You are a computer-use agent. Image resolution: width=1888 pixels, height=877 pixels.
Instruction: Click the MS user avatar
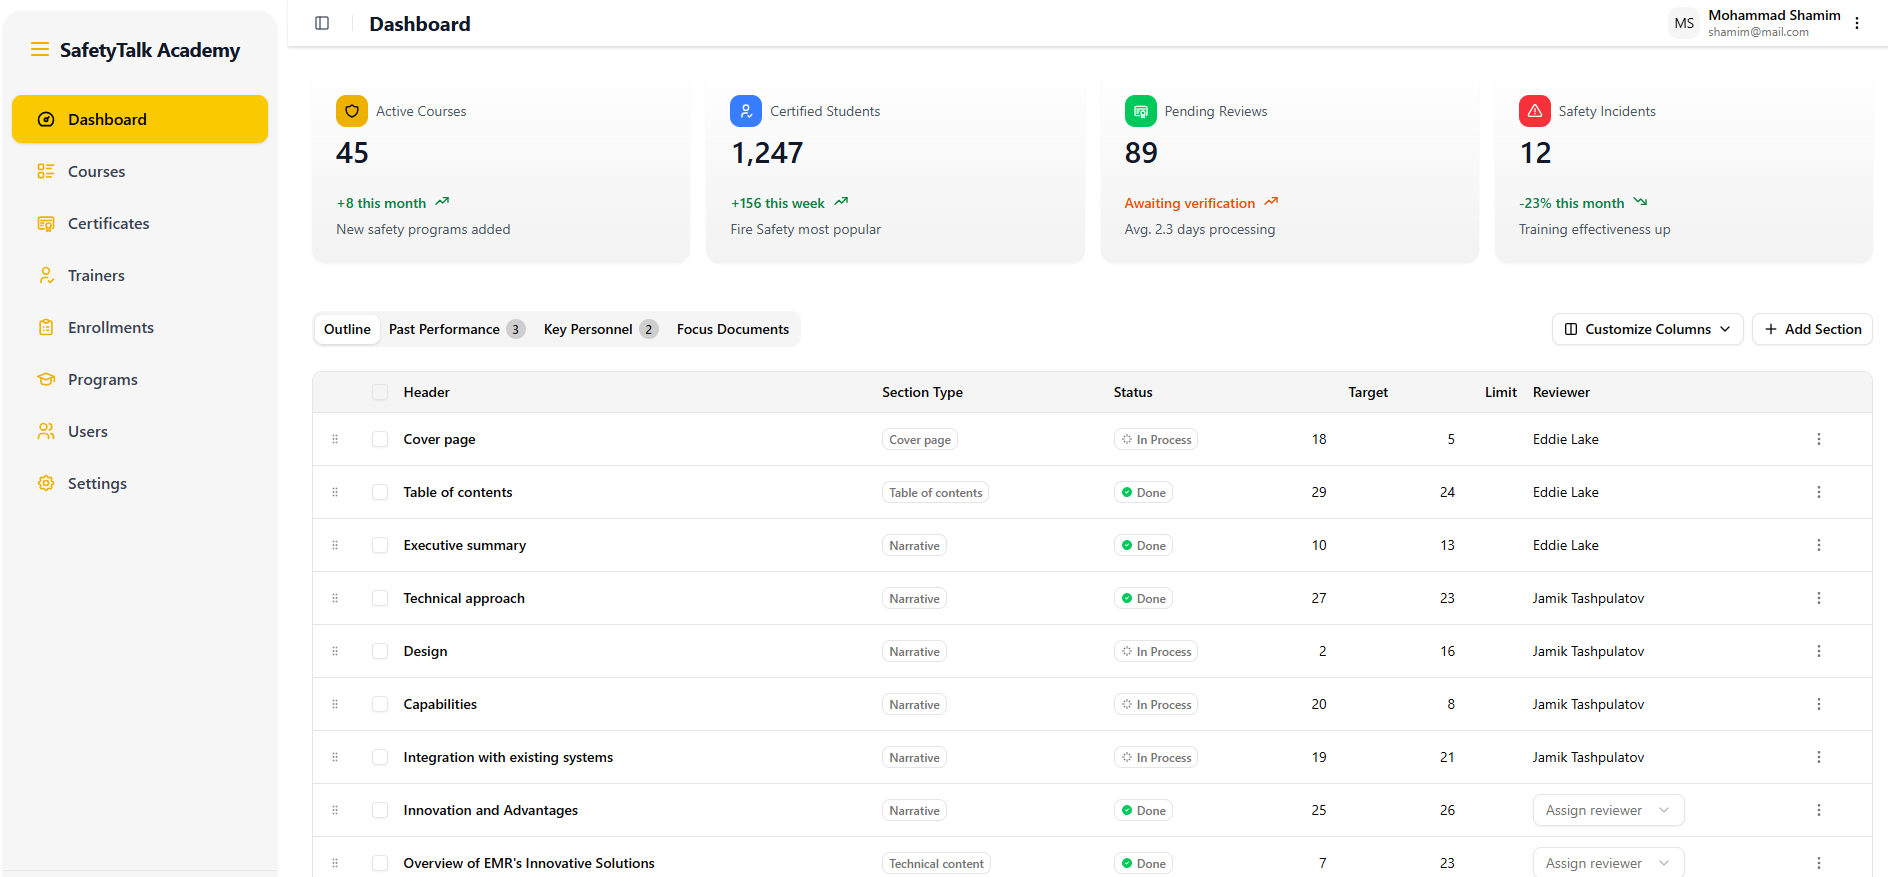[1684, 23]
